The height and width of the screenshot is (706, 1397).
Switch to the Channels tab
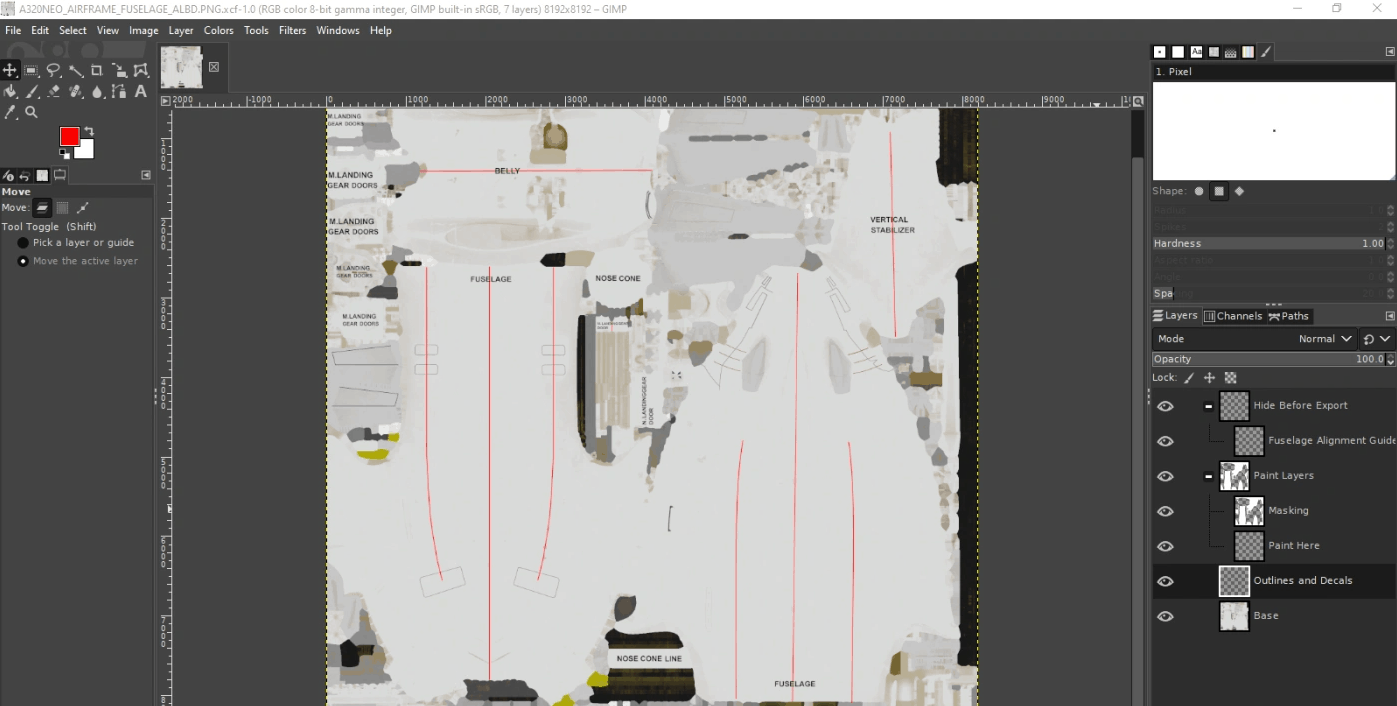(x=1233, y=316)
